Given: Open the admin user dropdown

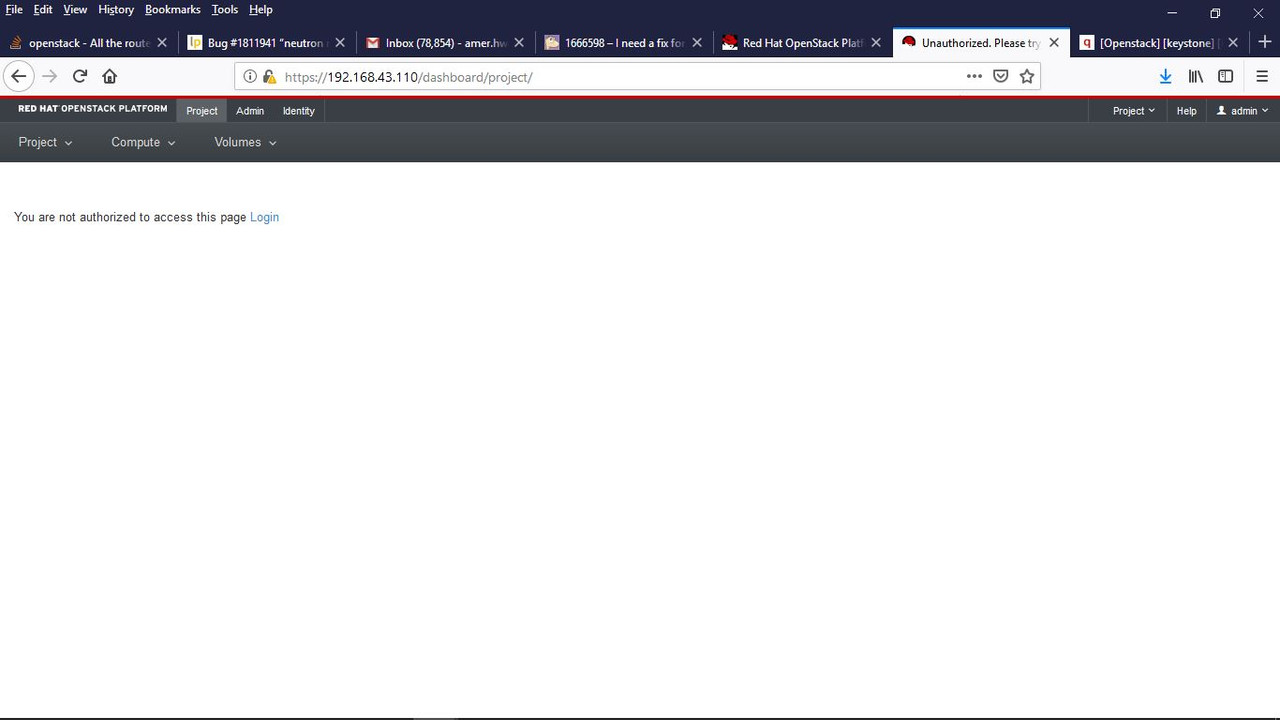Looking at the screenshot, I should (x=1242, y=111).
